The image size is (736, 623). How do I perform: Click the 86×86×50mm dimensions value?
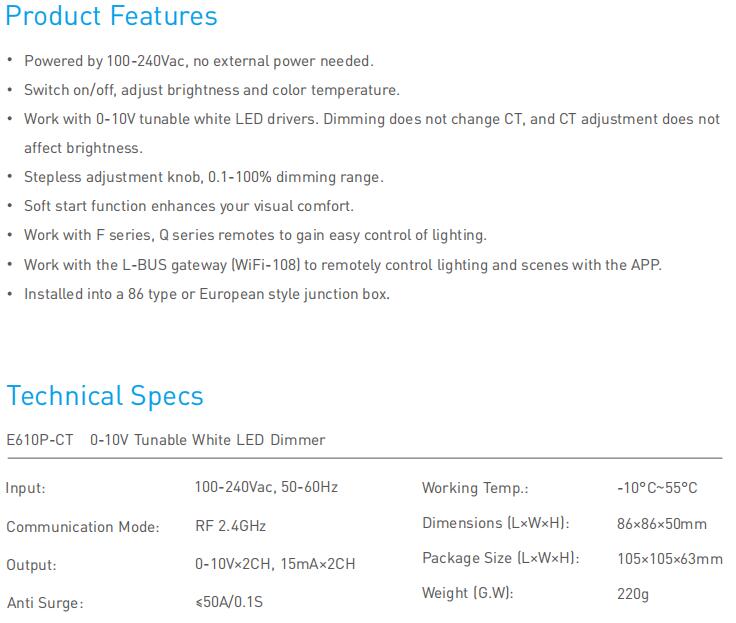click(x=662, y=523)
